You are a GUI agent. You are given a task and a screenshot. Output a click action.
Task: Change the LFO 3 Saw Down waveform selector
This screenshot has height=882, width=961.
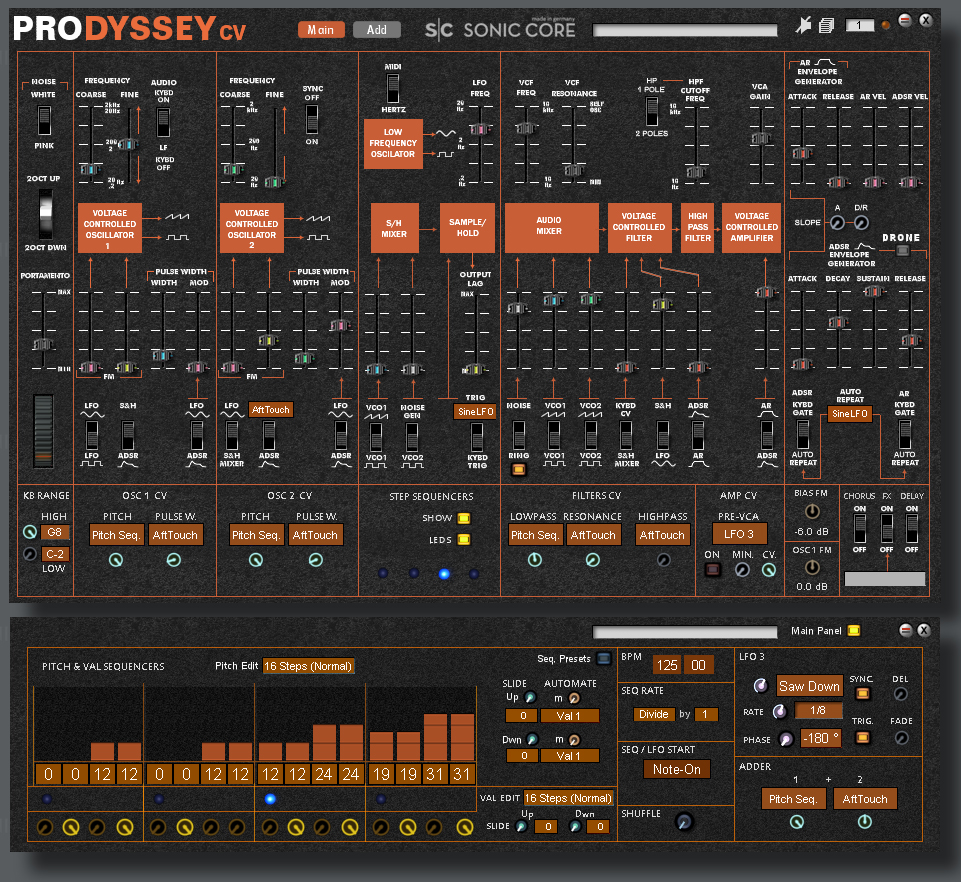[809, 686]
